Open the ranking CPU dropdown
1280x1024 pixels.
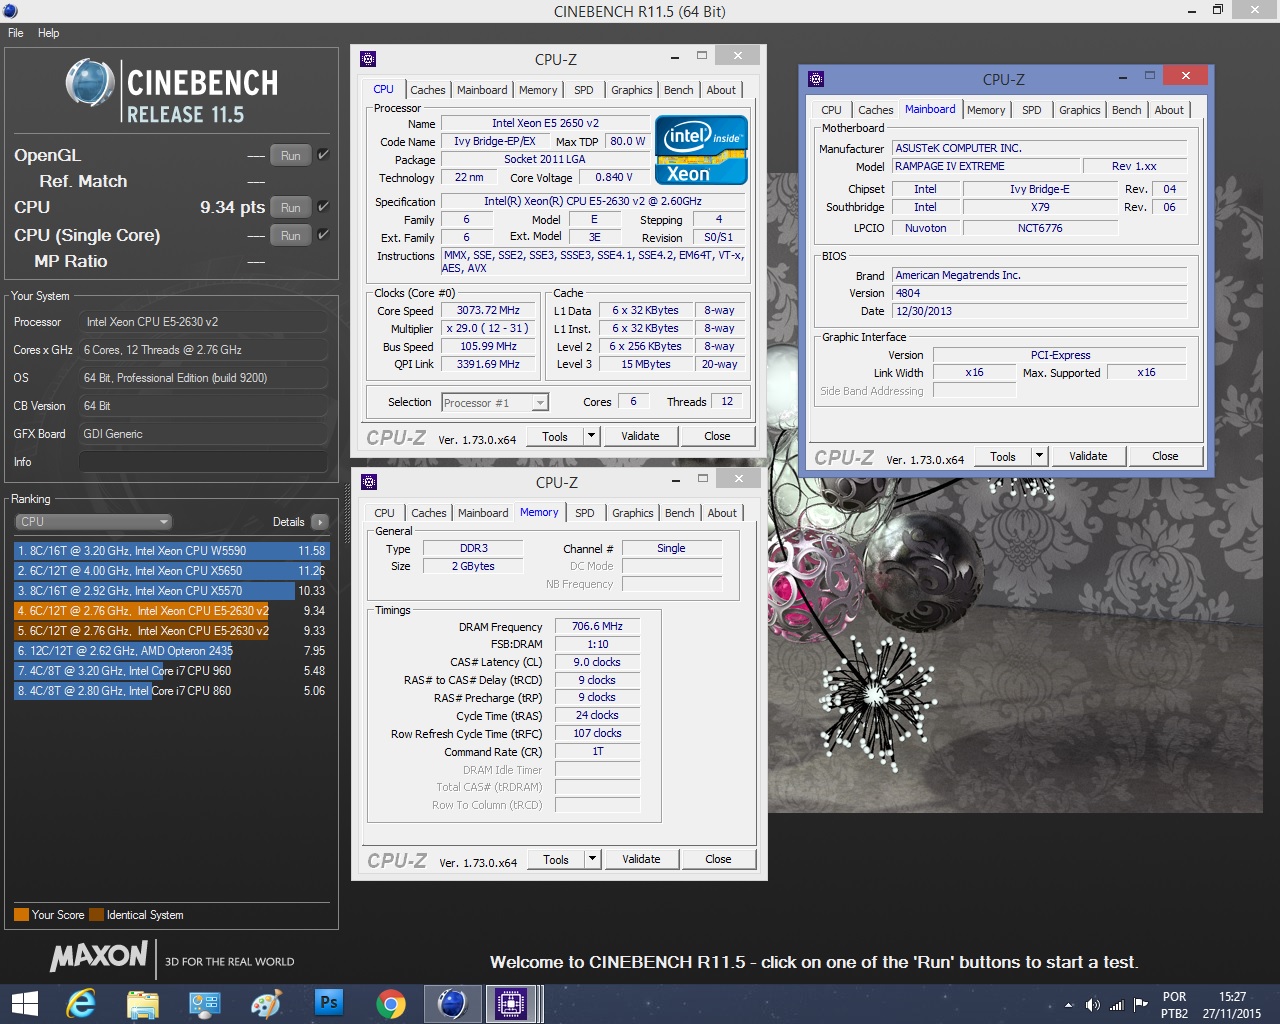(94, 522)
